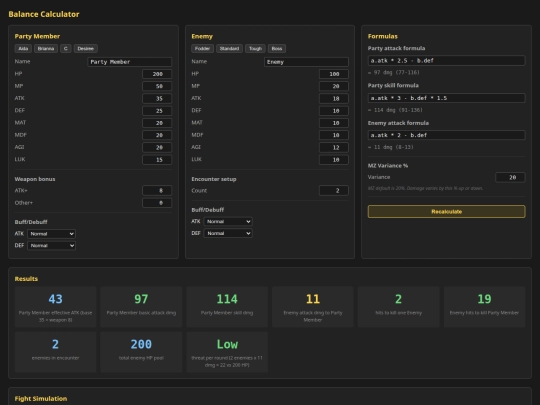Open Party Member DEF buff dropdown

[x=51, y=246]
